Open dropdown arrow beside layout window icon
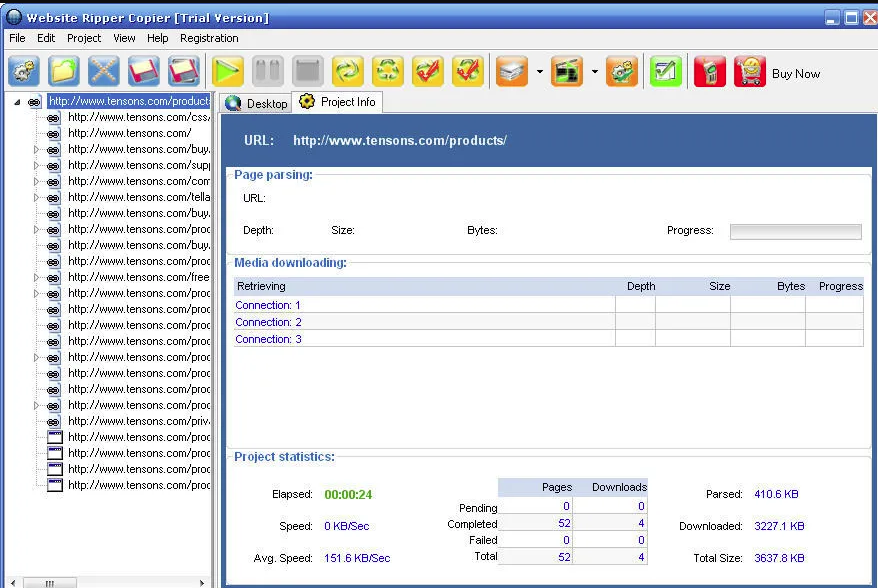 click(x=595, y=72)
